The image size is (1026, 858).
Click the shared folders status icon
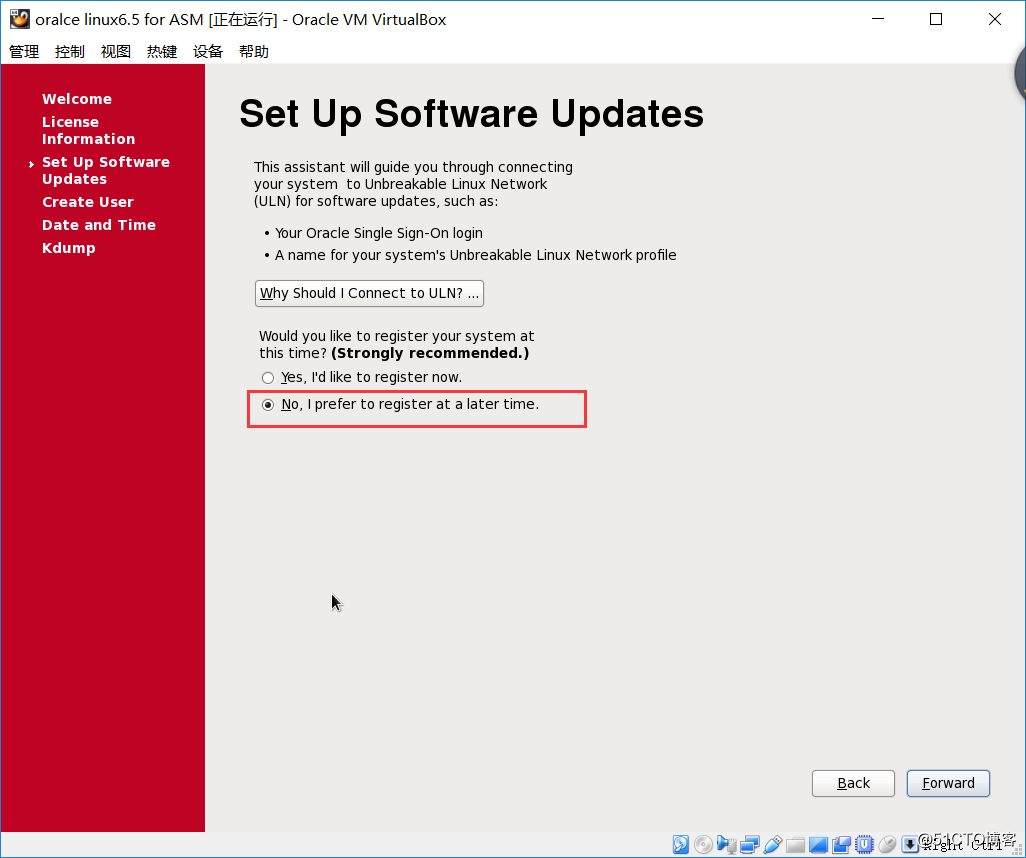795,844
